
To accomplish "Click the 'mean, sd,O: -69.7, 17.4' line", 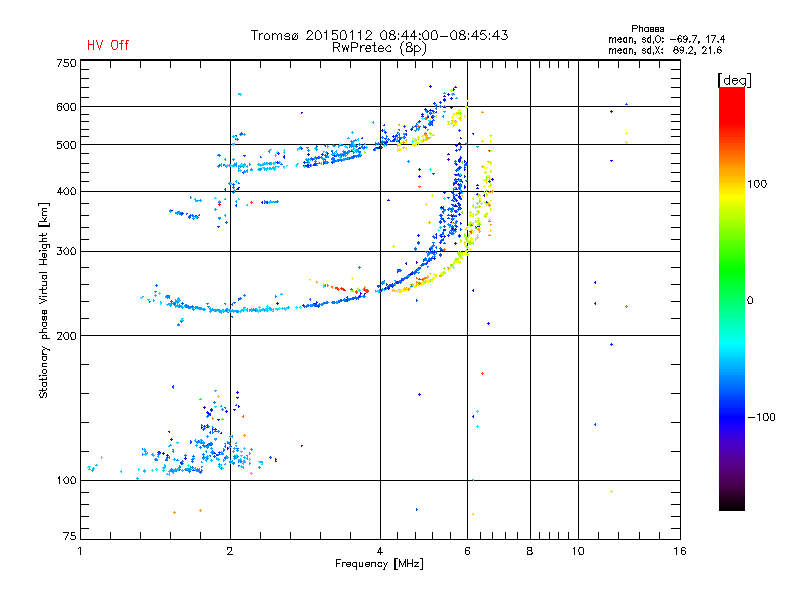I will [666, 39].
